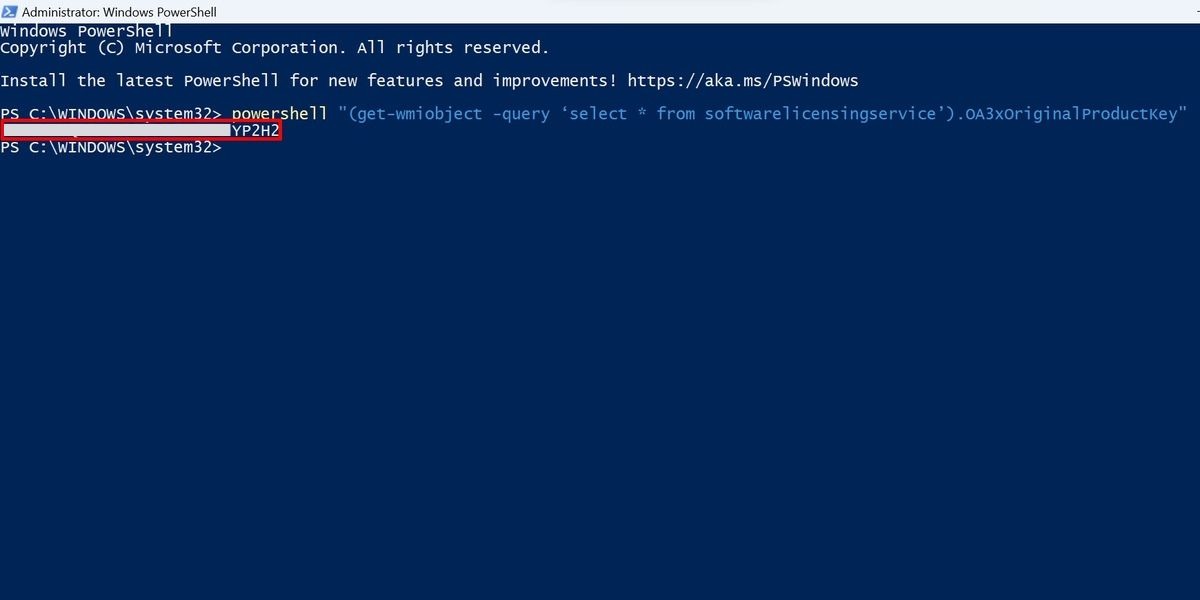Viewport: 1200px width, 600px height.
Task: Click the yellow 'powershell' command word
Action: pos(279,114)
